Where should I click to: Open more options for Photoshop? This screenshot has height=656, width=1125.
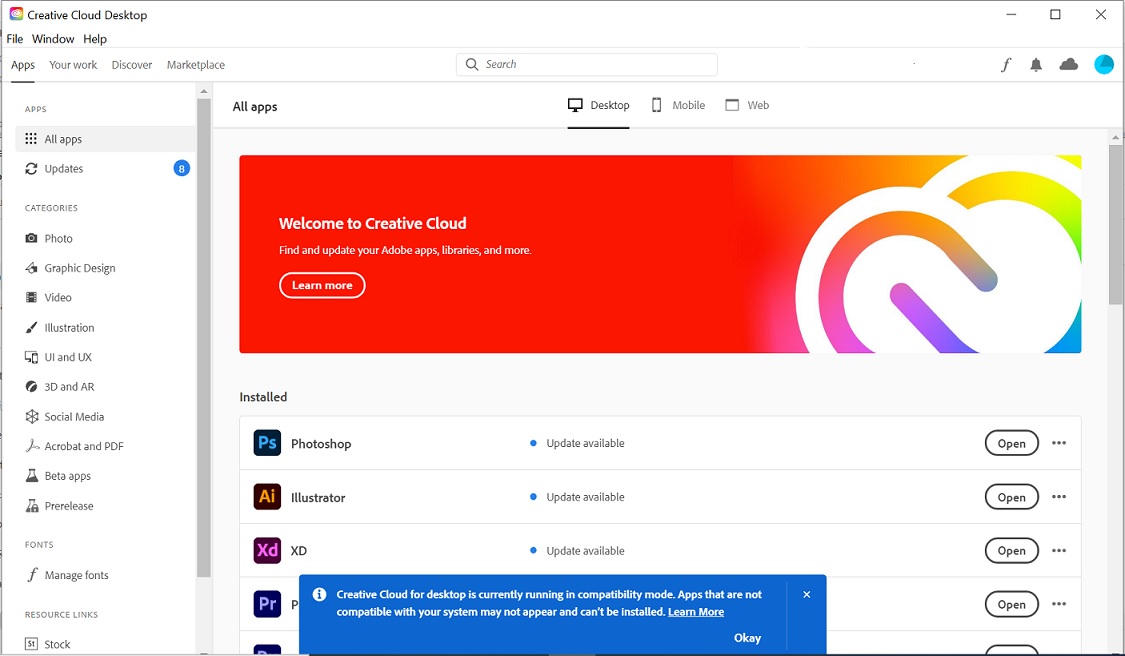(1059, 443)
